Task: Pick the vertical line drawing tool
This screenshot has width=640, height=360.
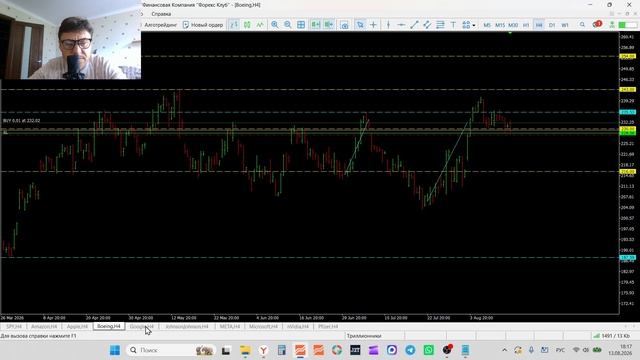Action: point(388,25)
